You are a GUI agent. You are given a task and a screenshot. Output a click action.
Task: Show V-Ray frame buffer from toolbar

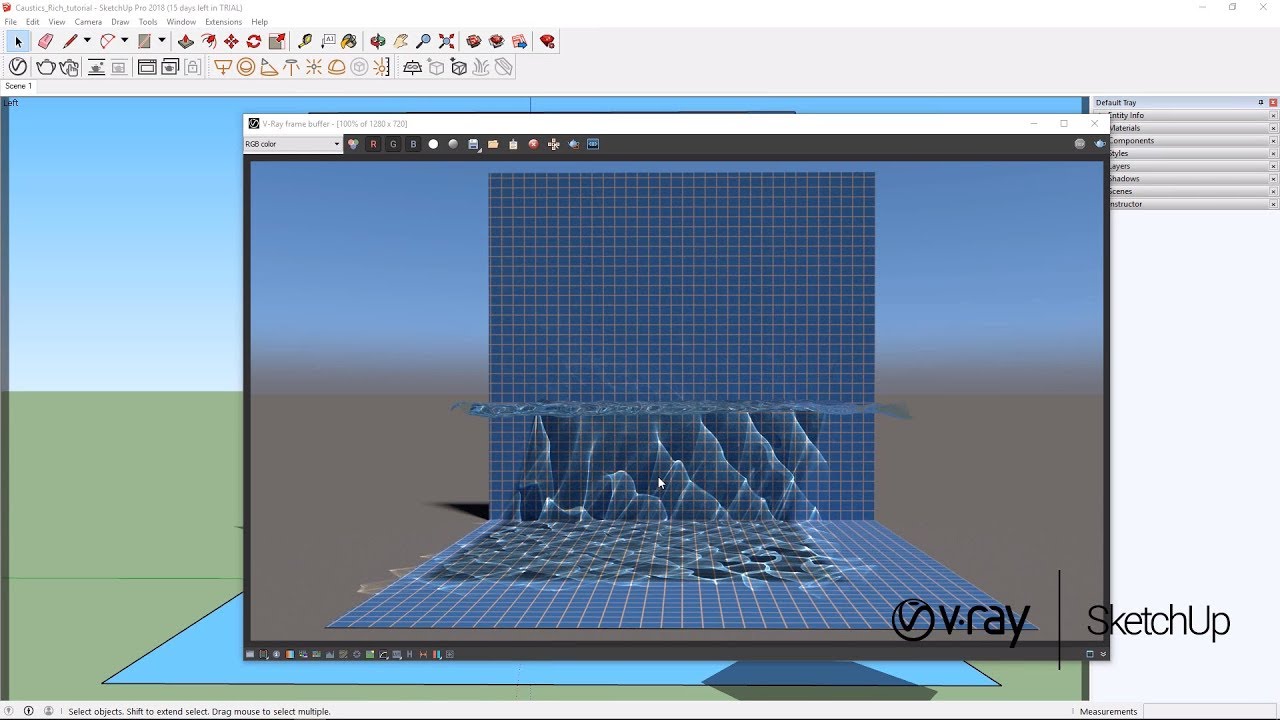pos(147,67)
